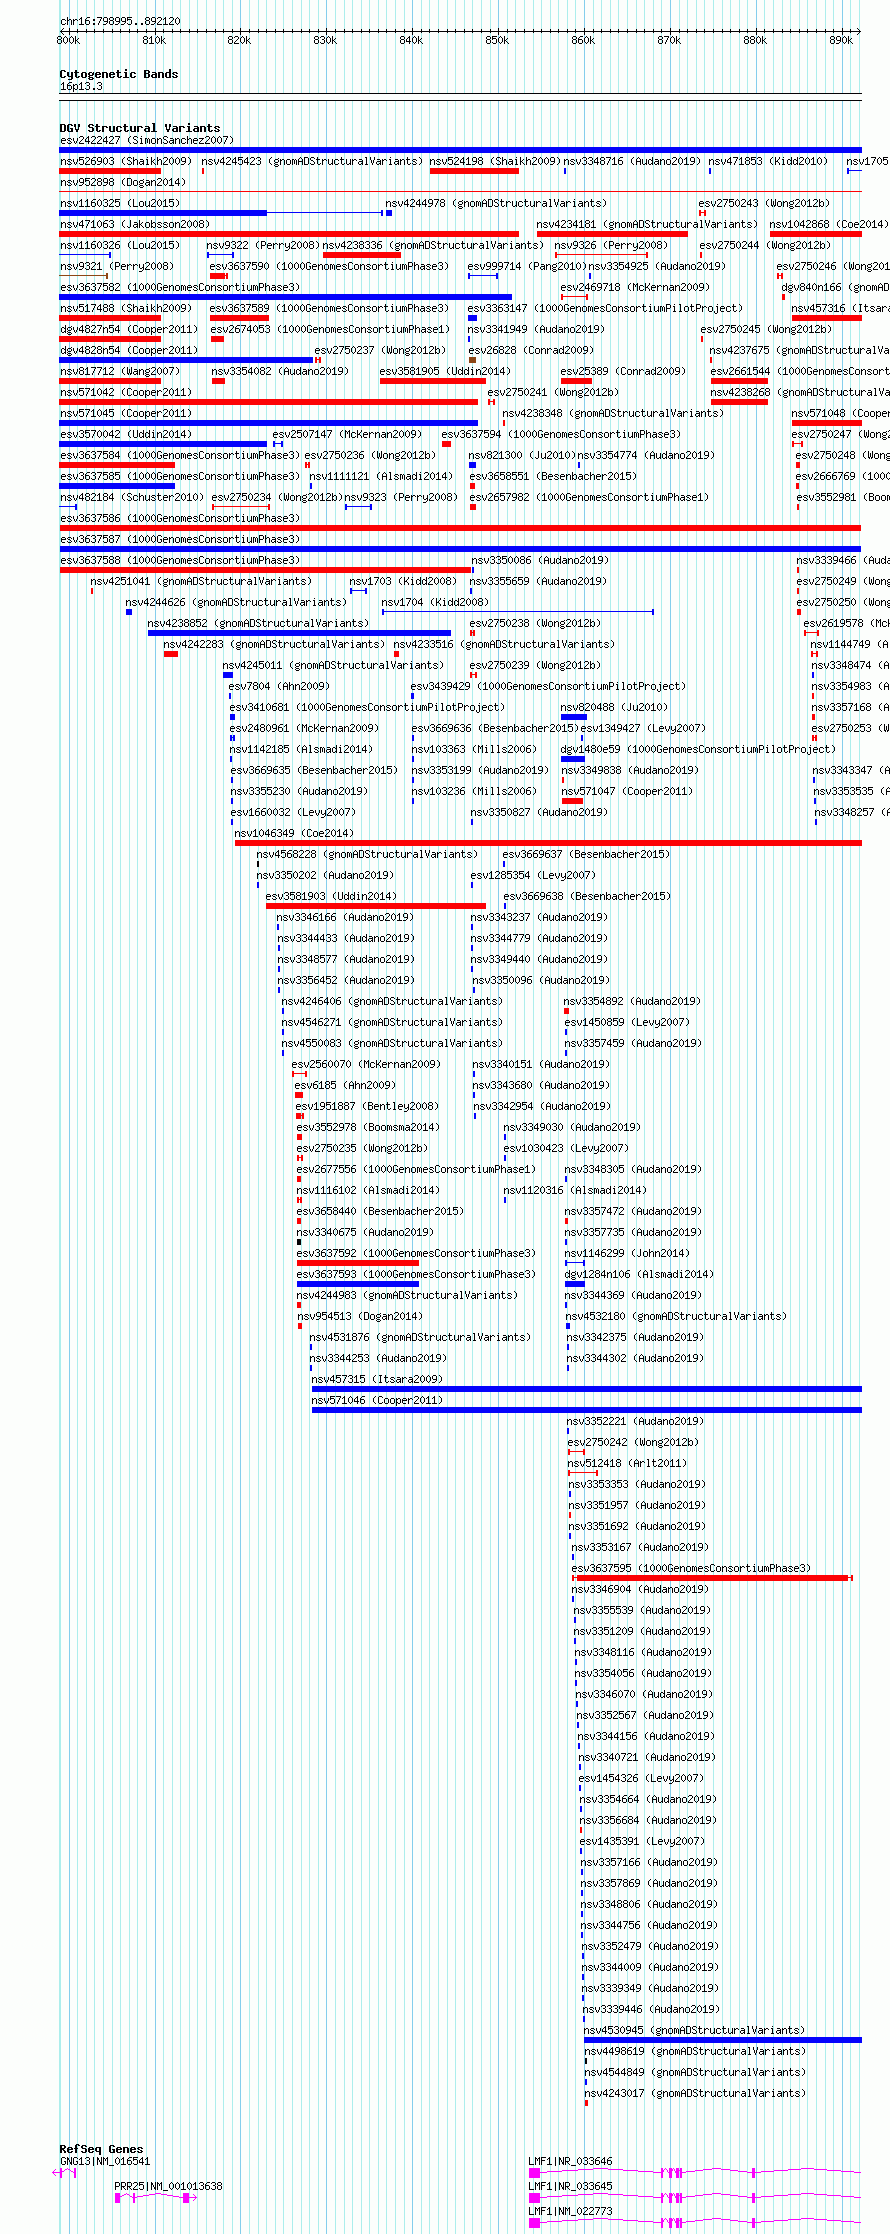Open nsv820488 (Ju2010) variant
890x2234 pixels.
(x=614, y=707)
